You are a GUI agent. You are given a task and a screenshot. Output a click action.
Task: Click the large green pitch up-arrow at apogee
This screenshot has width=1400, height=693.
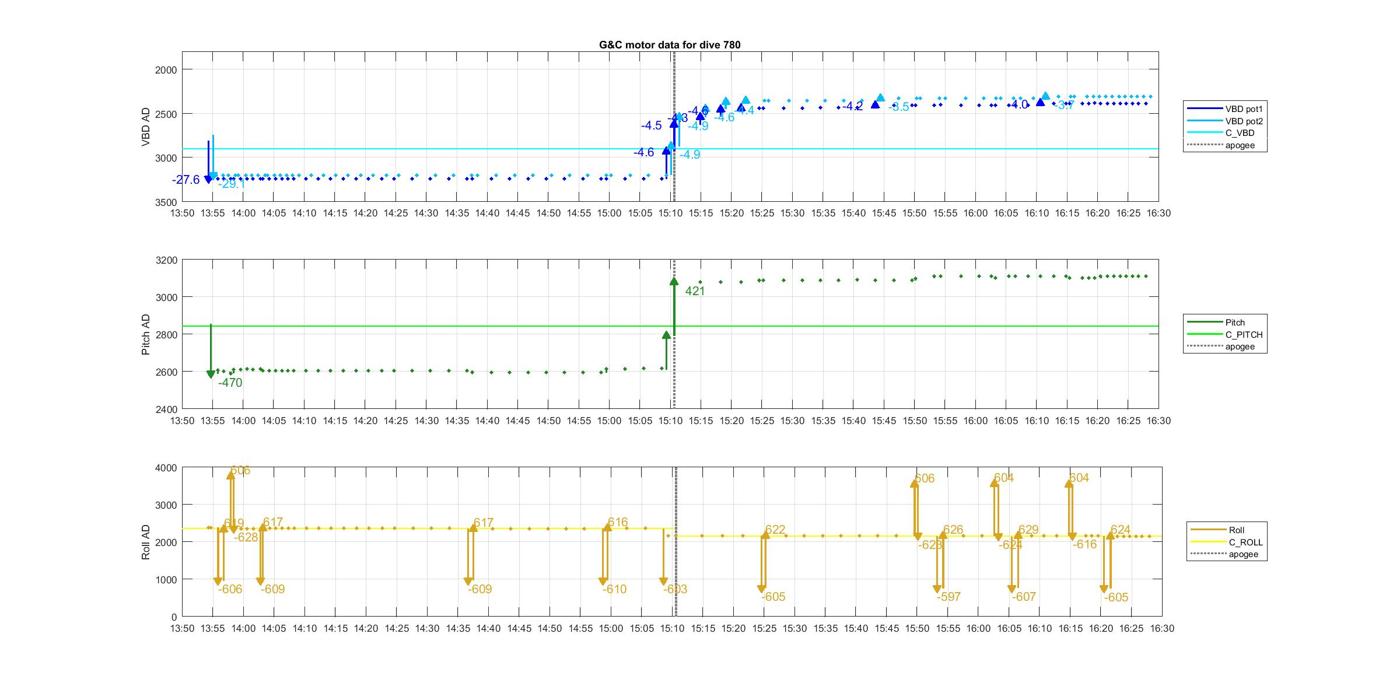point(674,306)
